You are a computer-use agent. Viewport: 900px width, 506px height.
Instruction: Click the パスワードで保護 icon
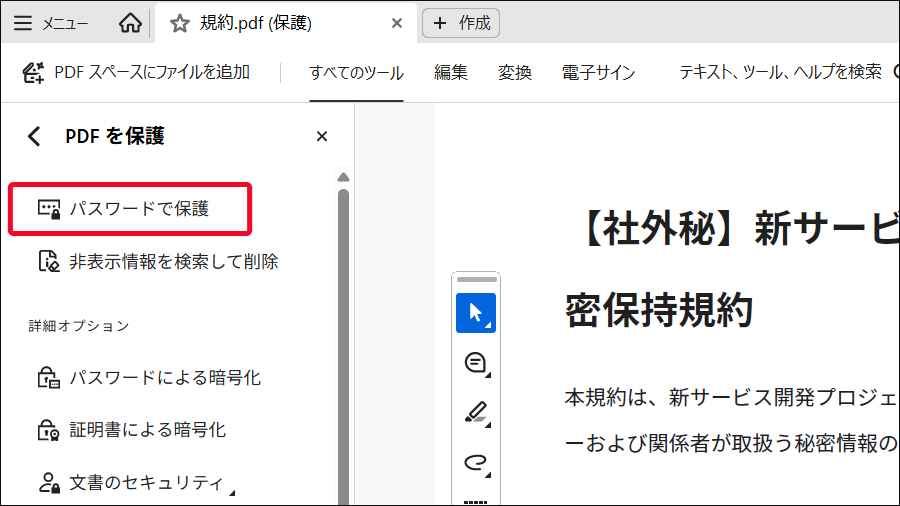49,209
